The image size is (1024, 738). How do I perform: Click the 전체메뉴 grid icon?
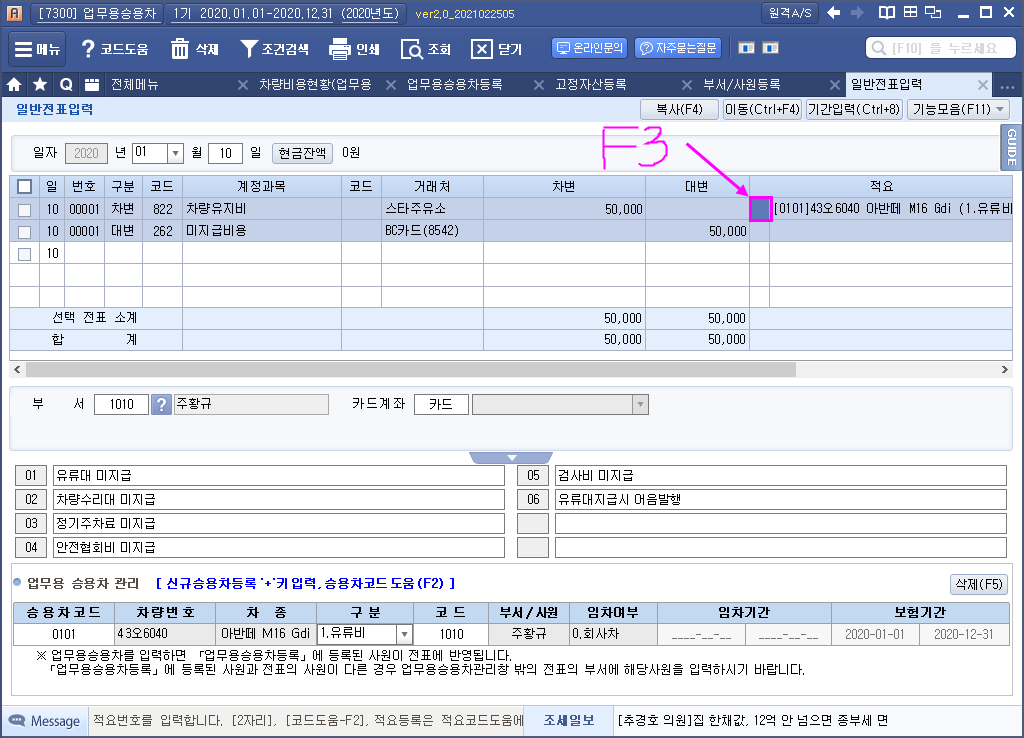coord(92,84)
